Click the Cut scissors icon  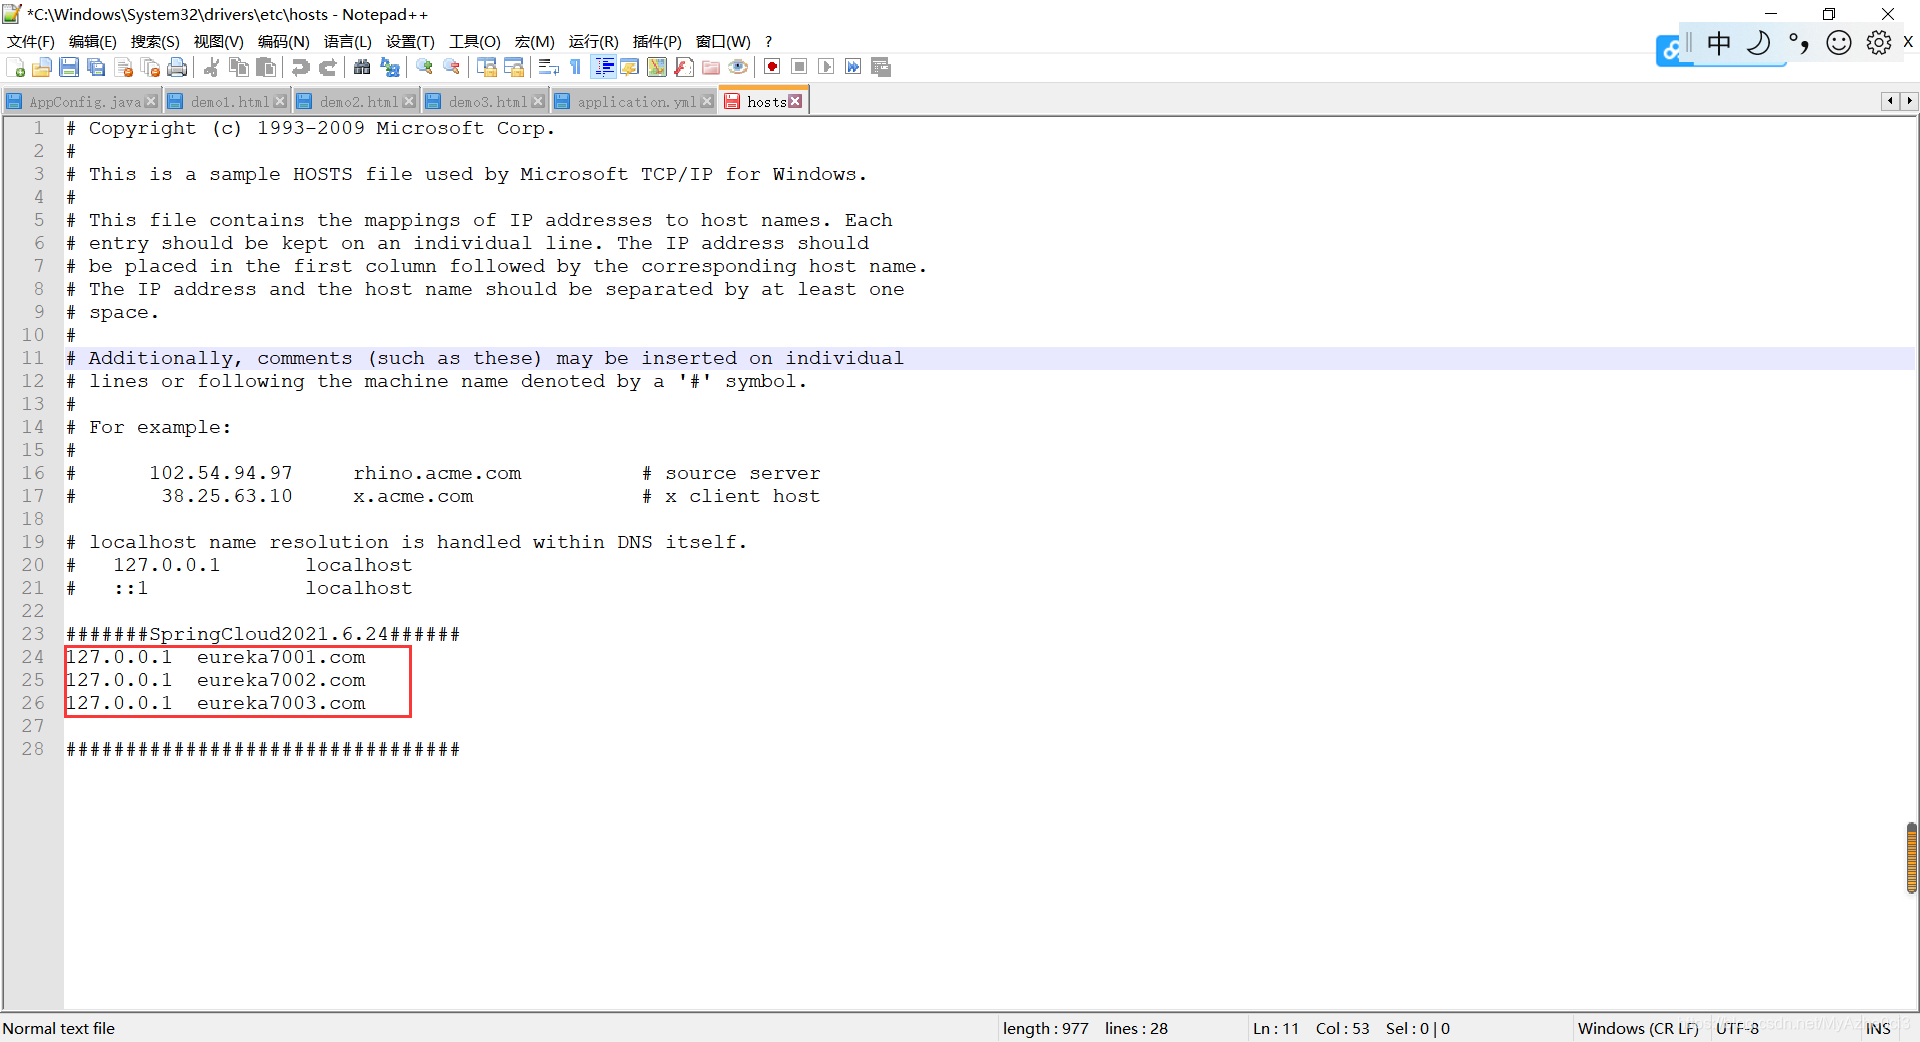click(x=211, y=67)
